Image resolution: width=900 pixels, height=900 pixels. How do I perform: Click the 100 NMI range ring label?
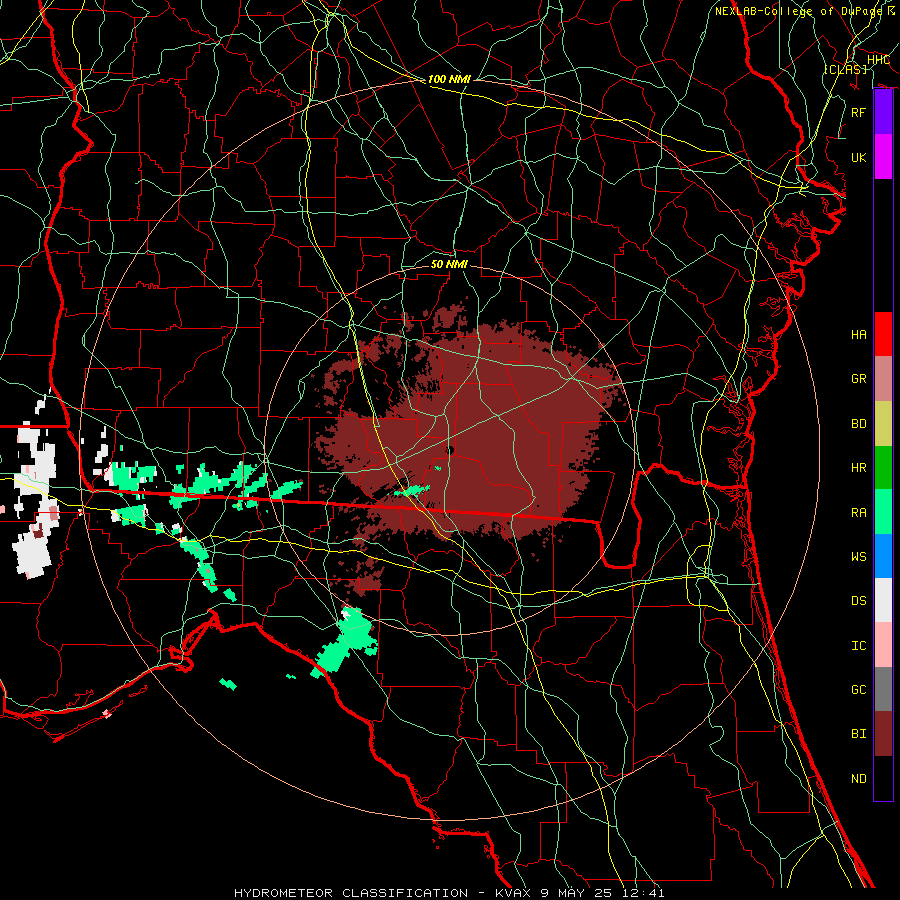pos(449,79)
